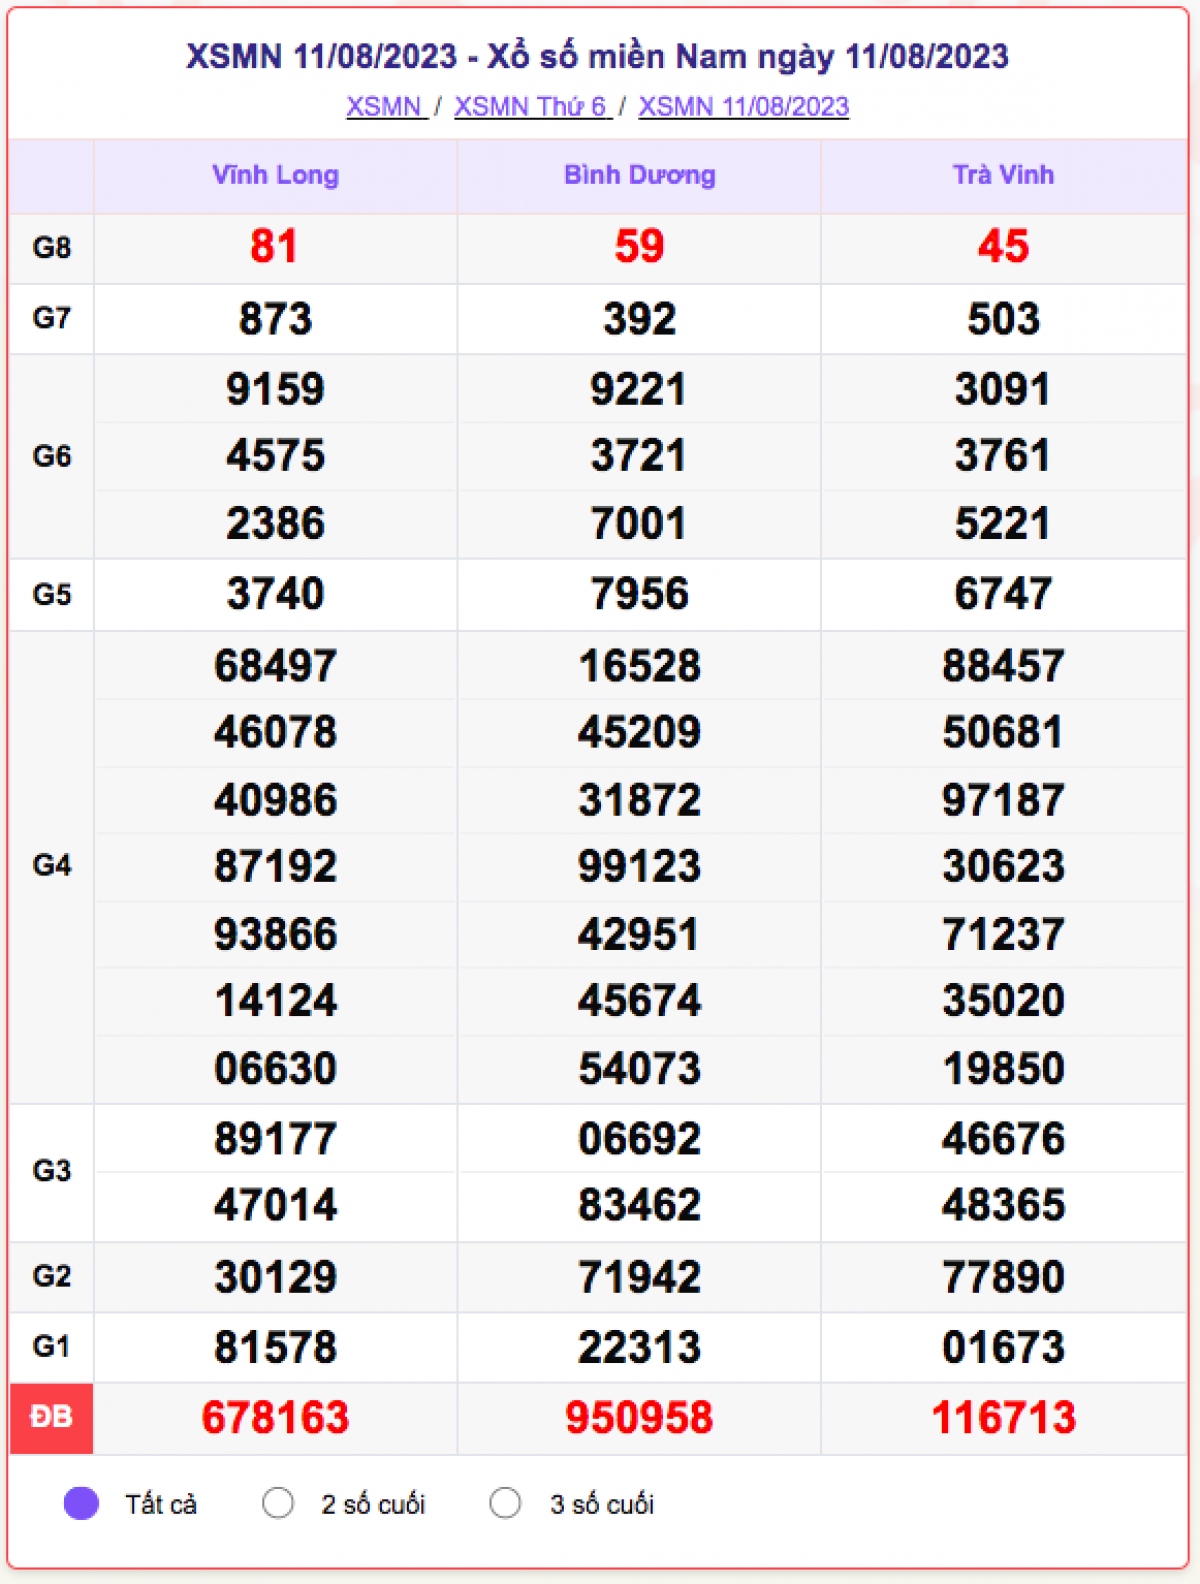Click G4 number 68497

275,666
